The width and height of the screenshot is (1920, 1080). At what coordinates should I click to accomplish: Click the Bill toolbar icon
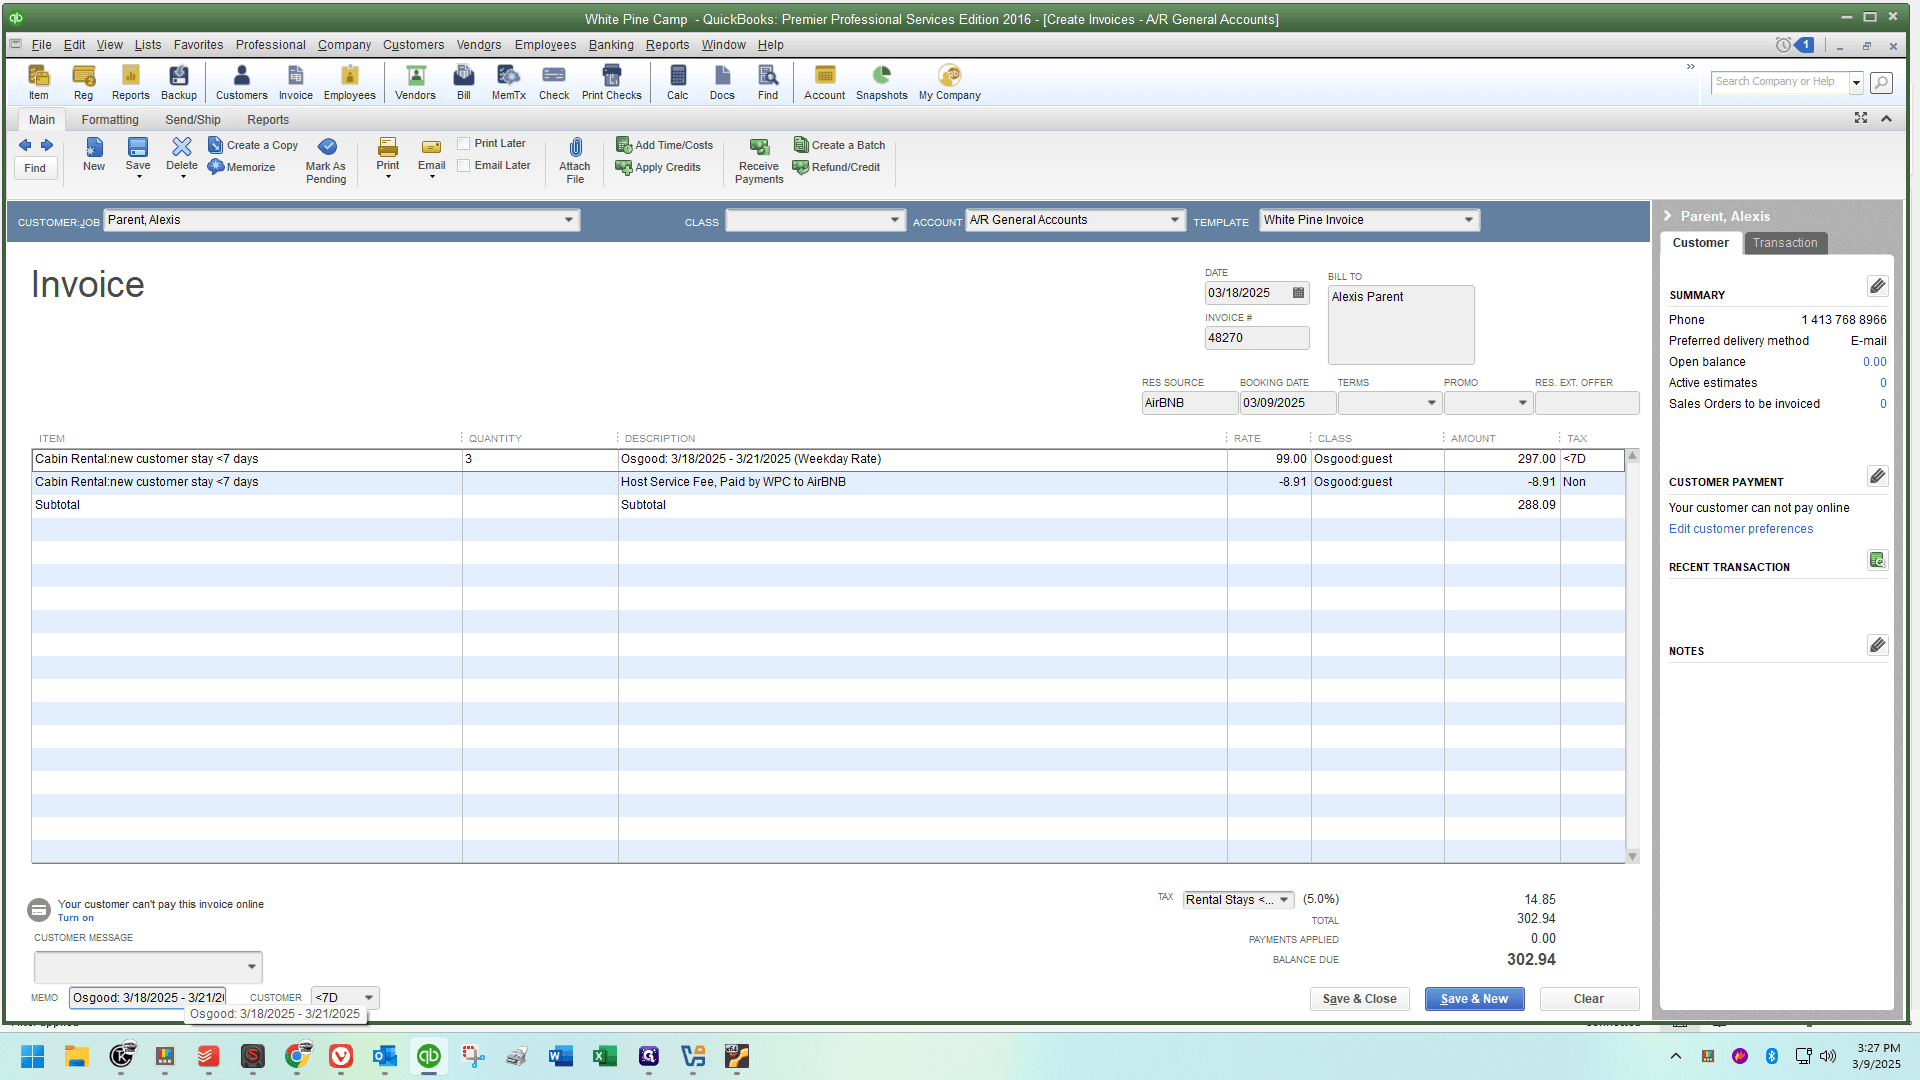coord(463,82)
